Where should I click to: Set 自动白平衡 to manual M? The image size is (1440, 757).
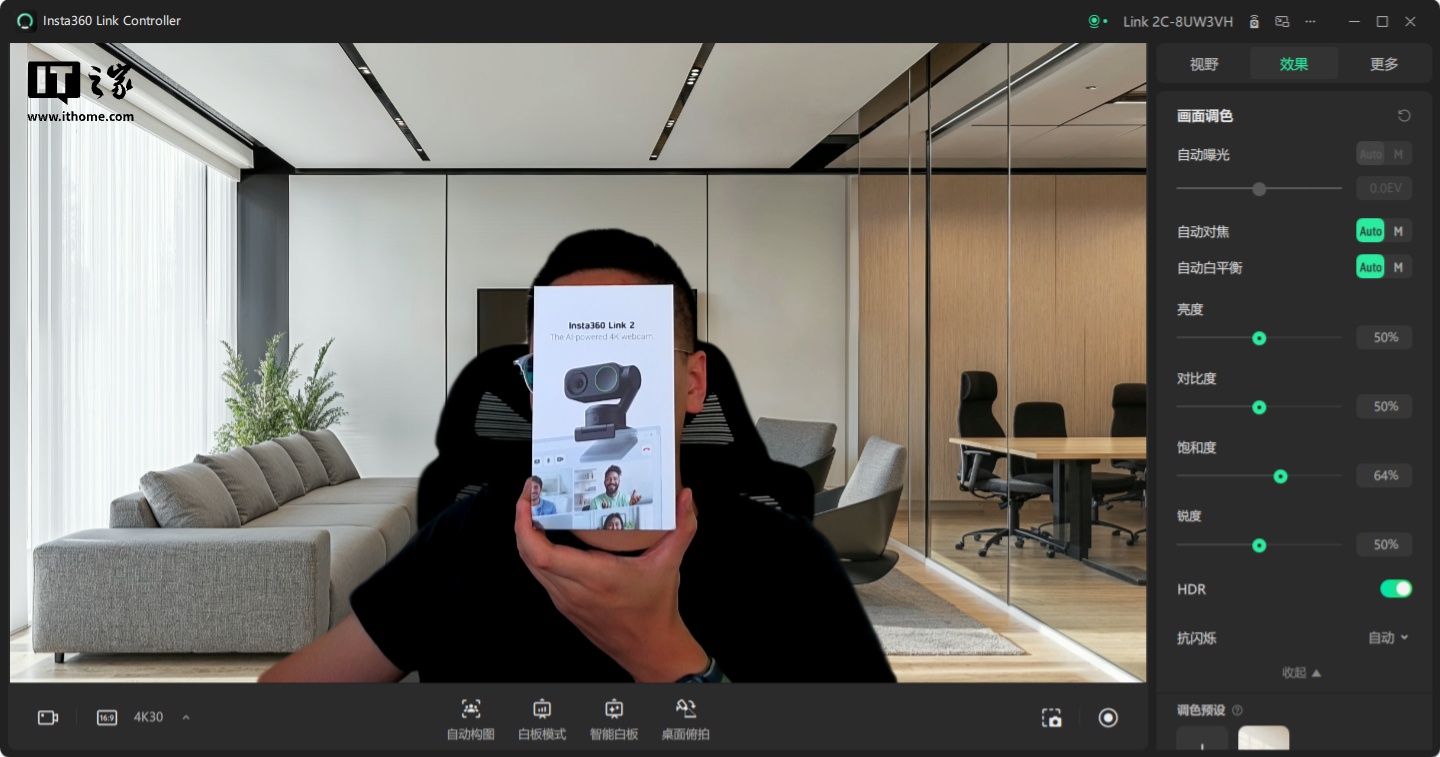(1398, 267)
